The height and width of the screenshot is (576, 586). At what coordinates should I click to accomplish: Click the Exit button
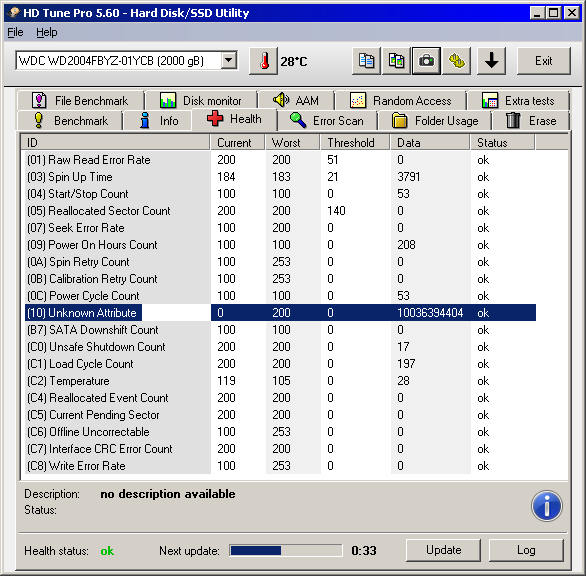(543, 61)
